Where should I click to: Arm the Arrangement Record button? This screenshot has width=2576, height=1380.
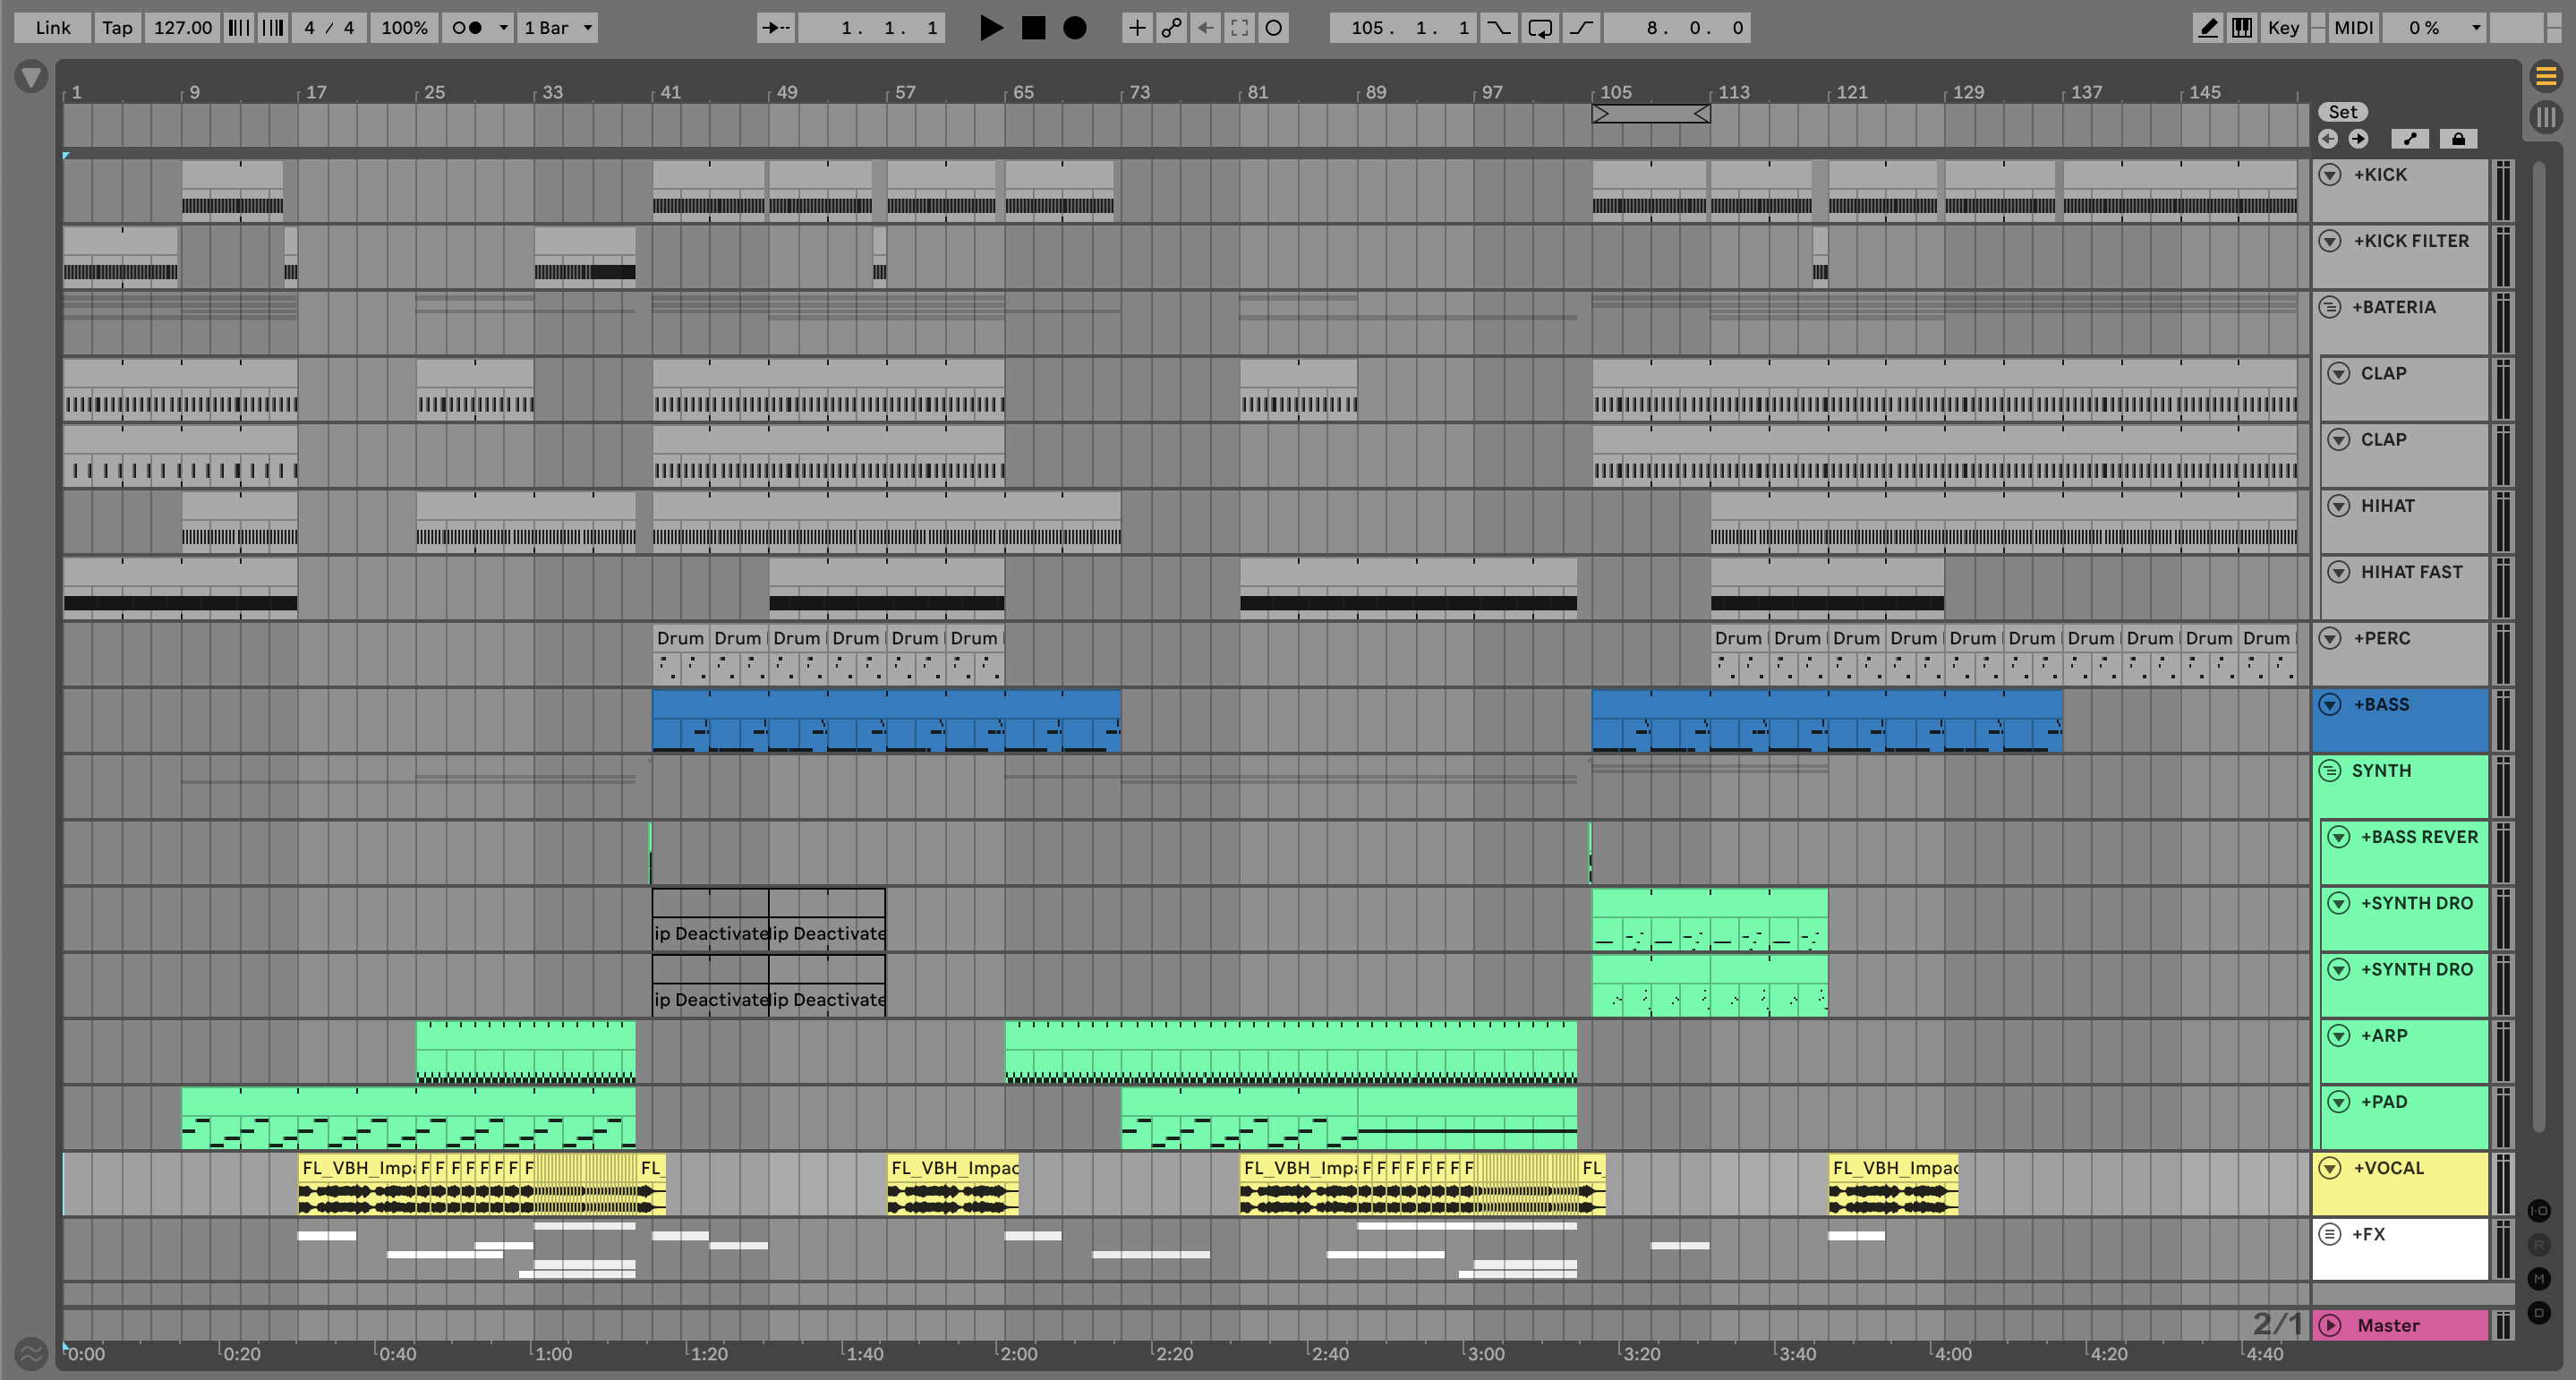(1075, 28)
